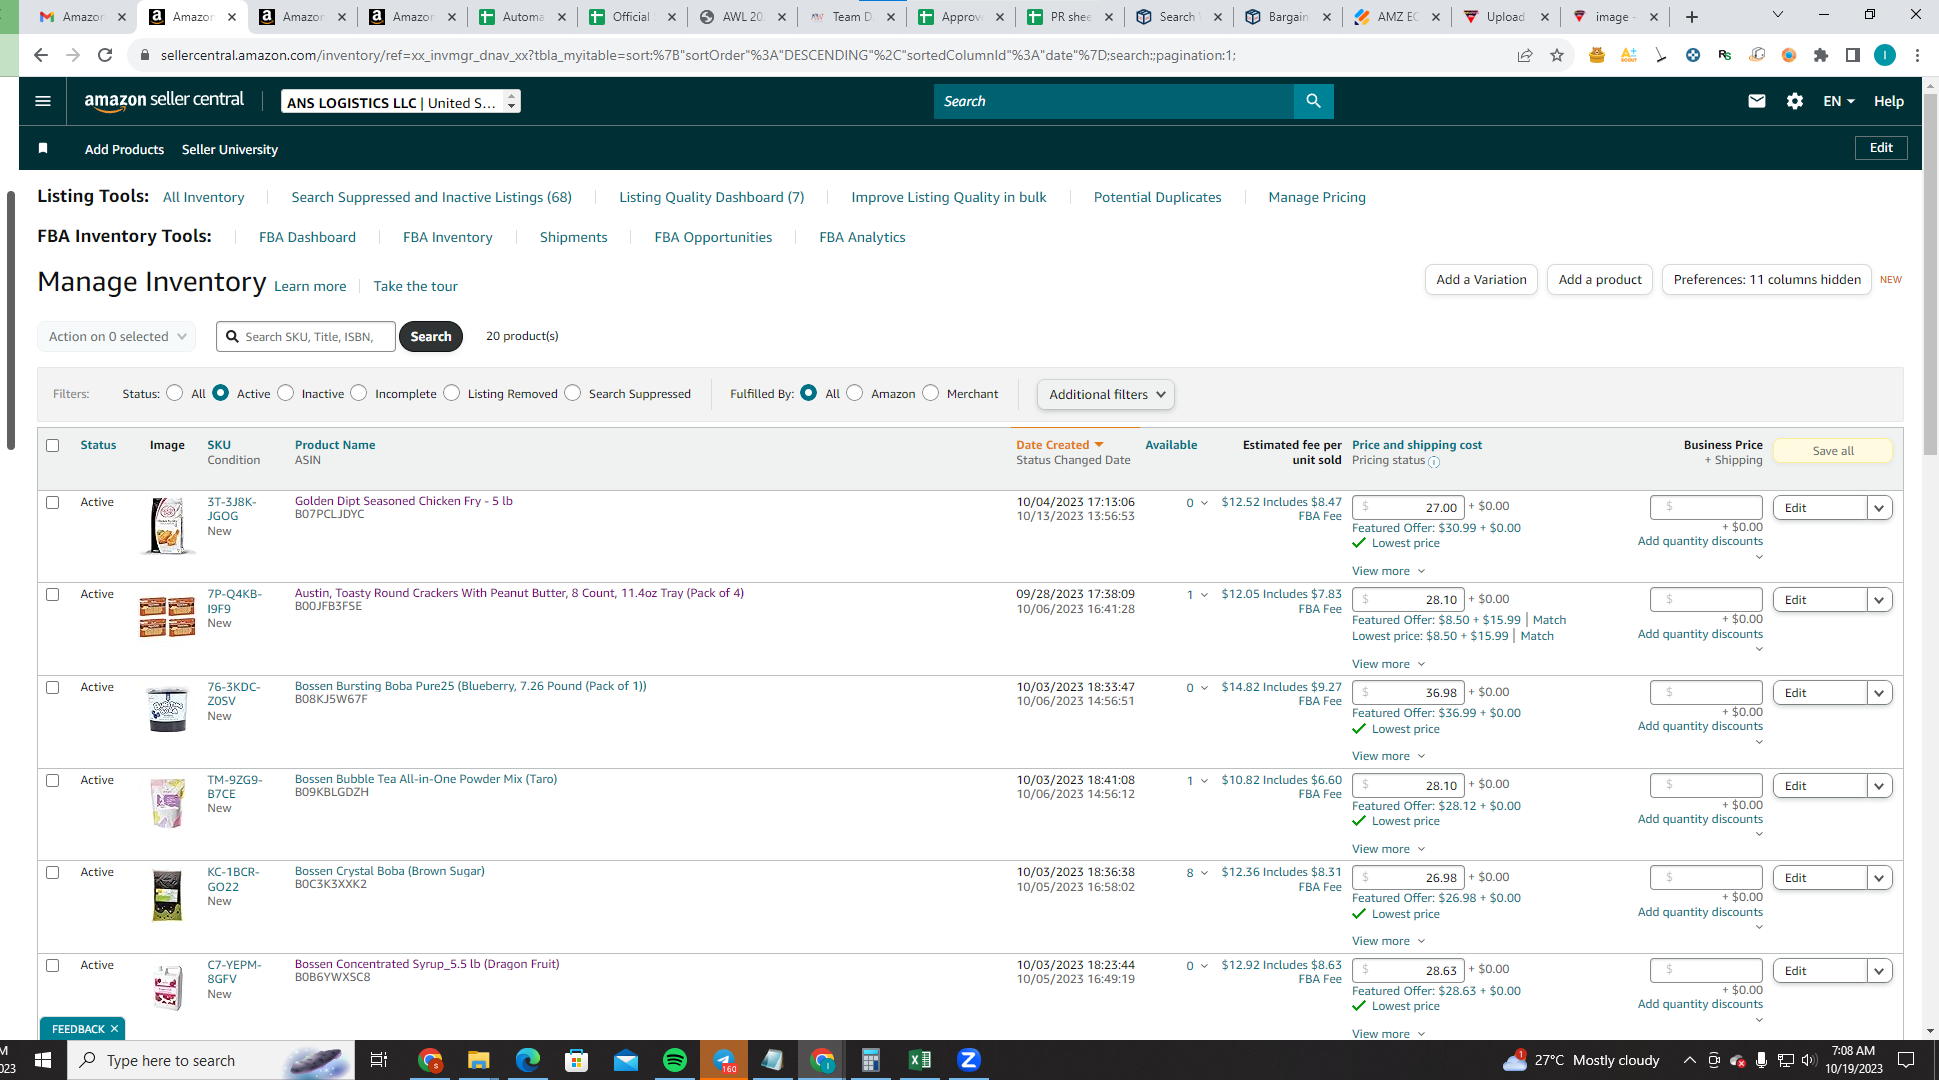The height and width of the screenshot is (1080, 1939).
Task: Open the Action on 0 selected dropdown
Action: click(x=117, y=336)
